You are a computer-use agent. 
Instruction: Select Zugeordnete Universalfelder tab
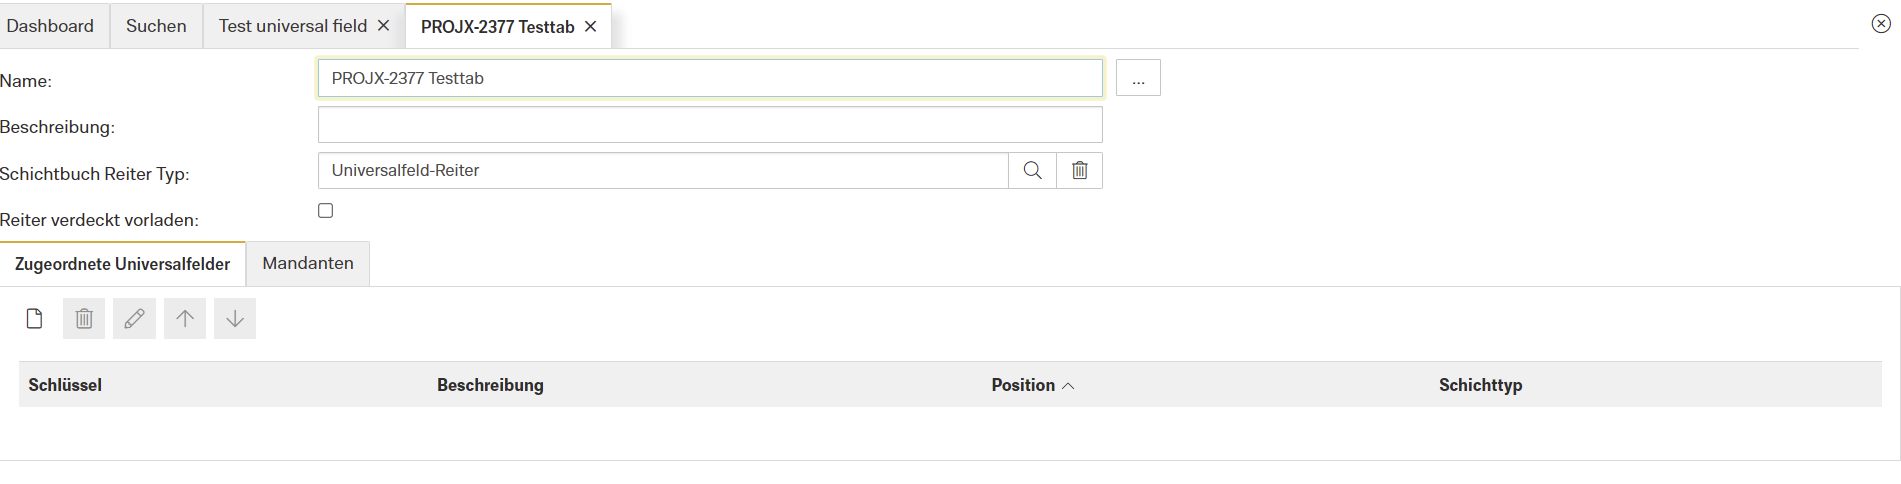point(122,264)
